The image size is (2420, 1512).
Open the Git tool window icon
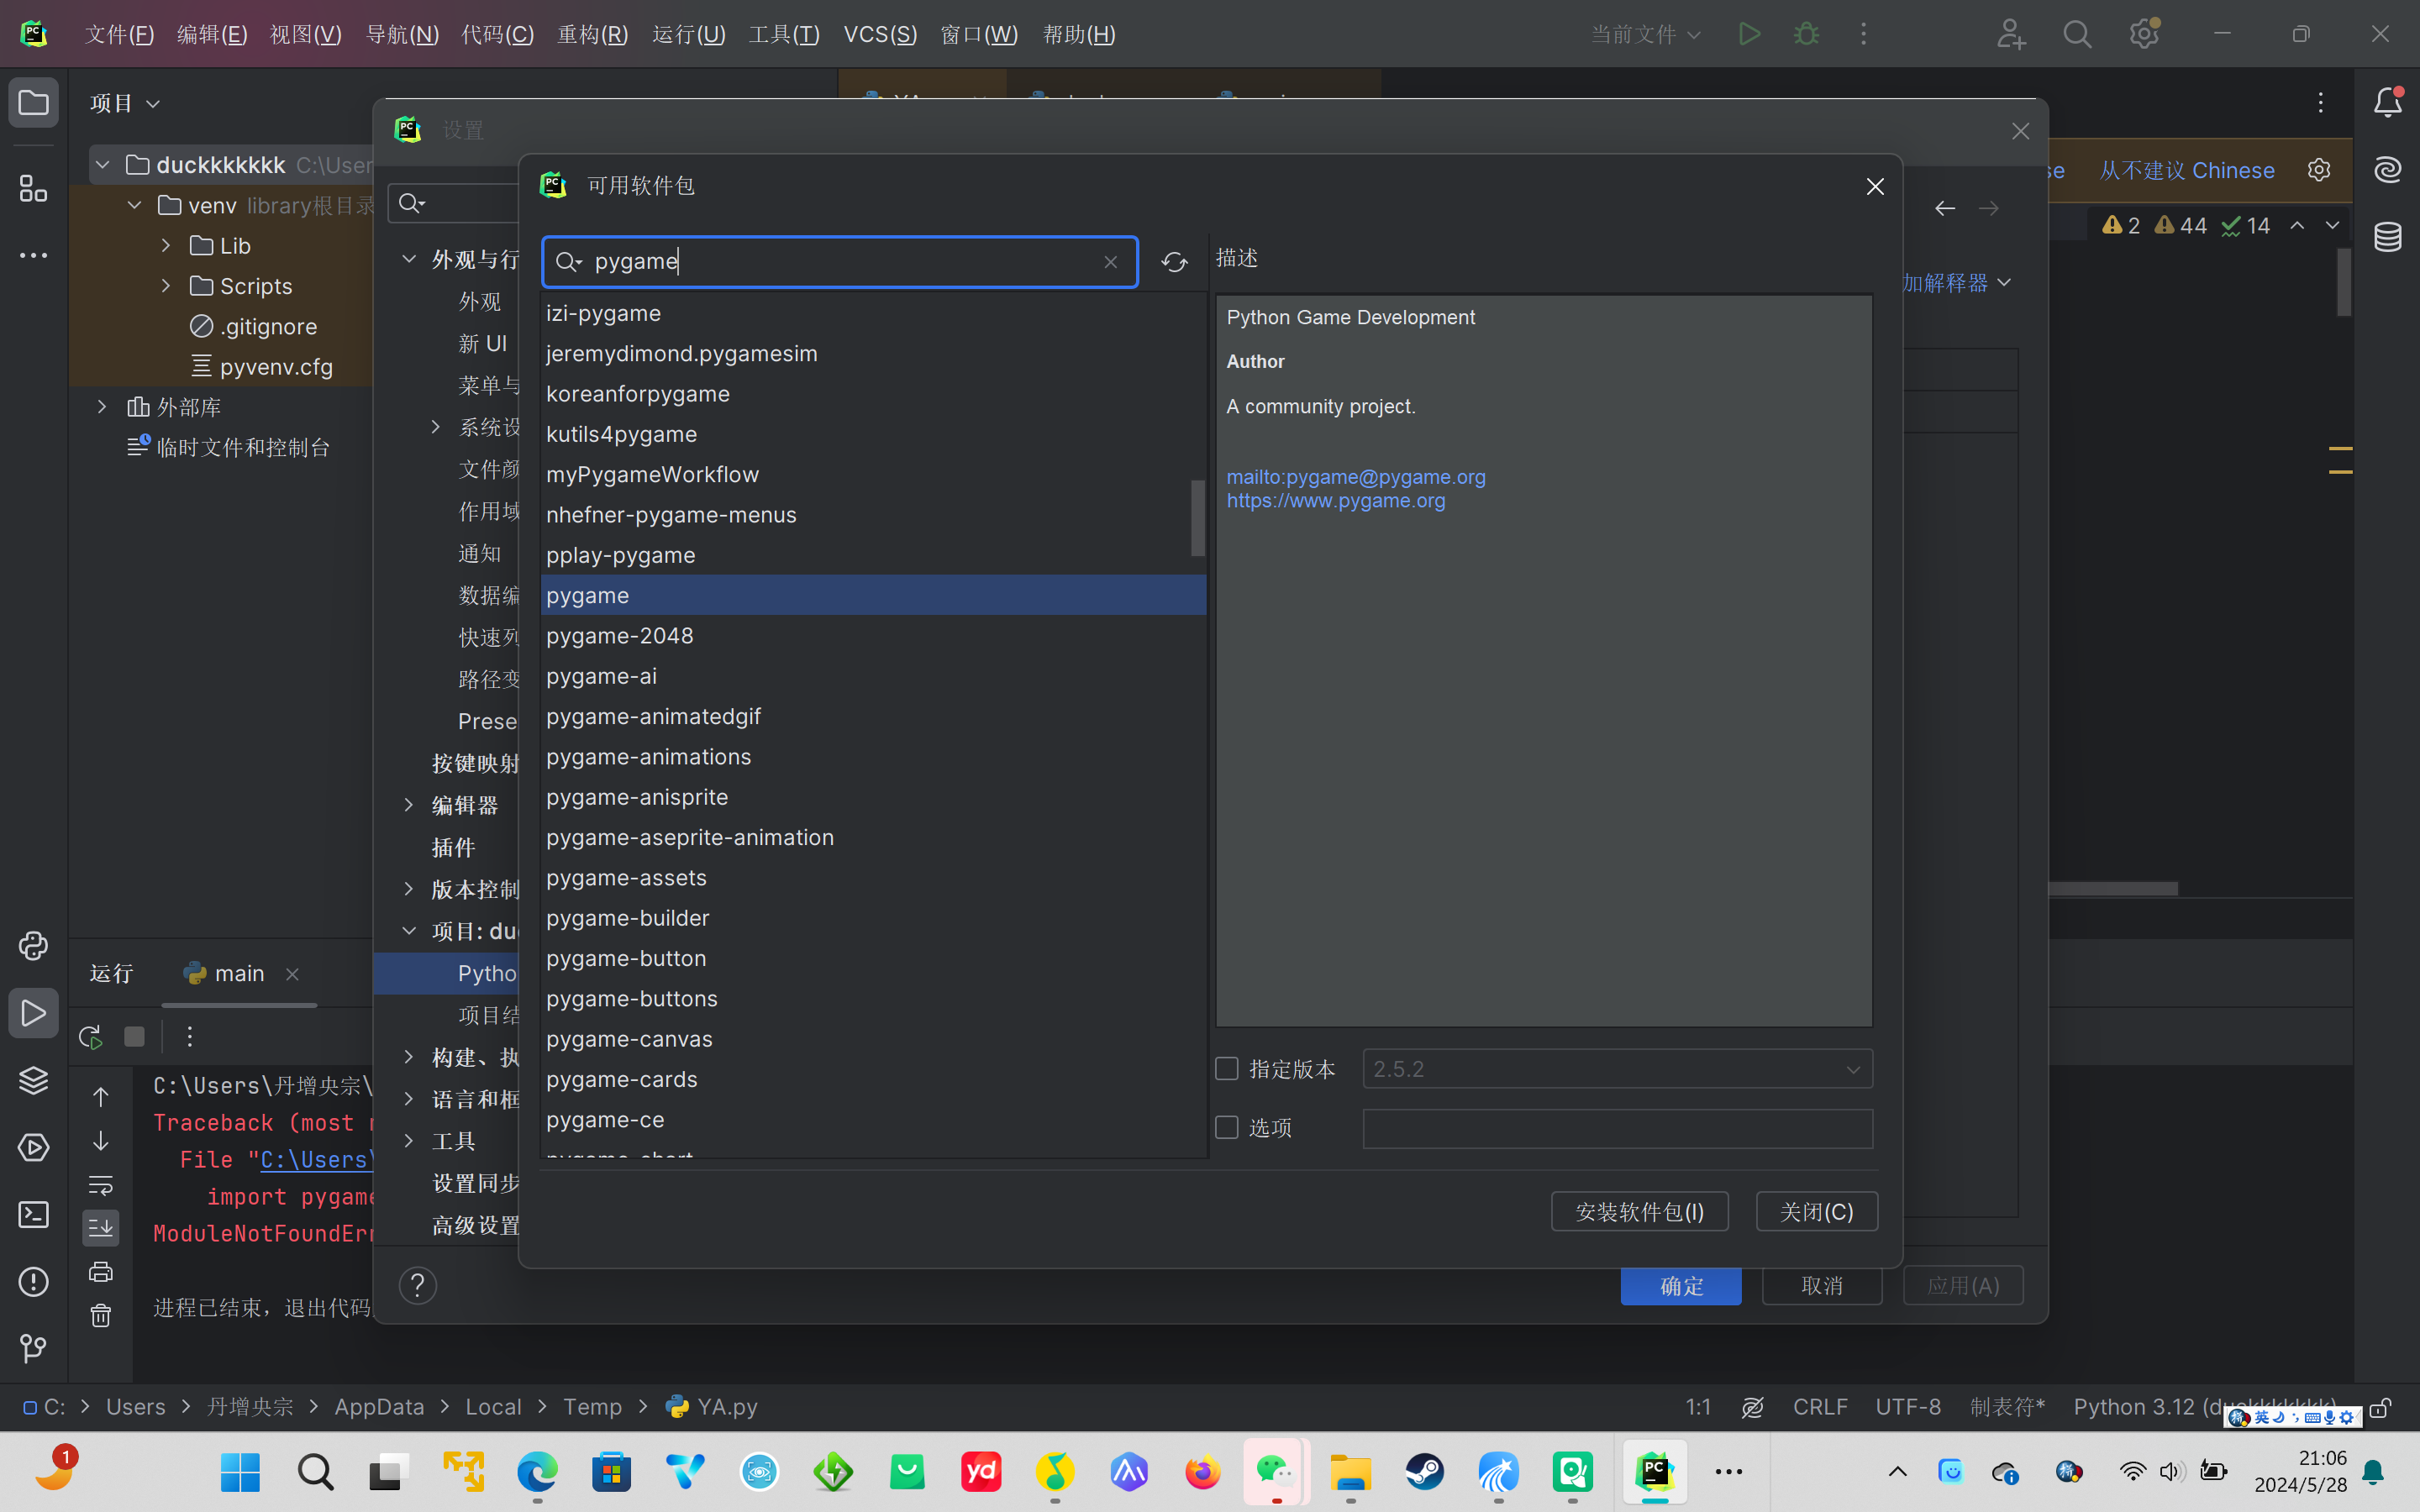click(x=33, y=1348)
